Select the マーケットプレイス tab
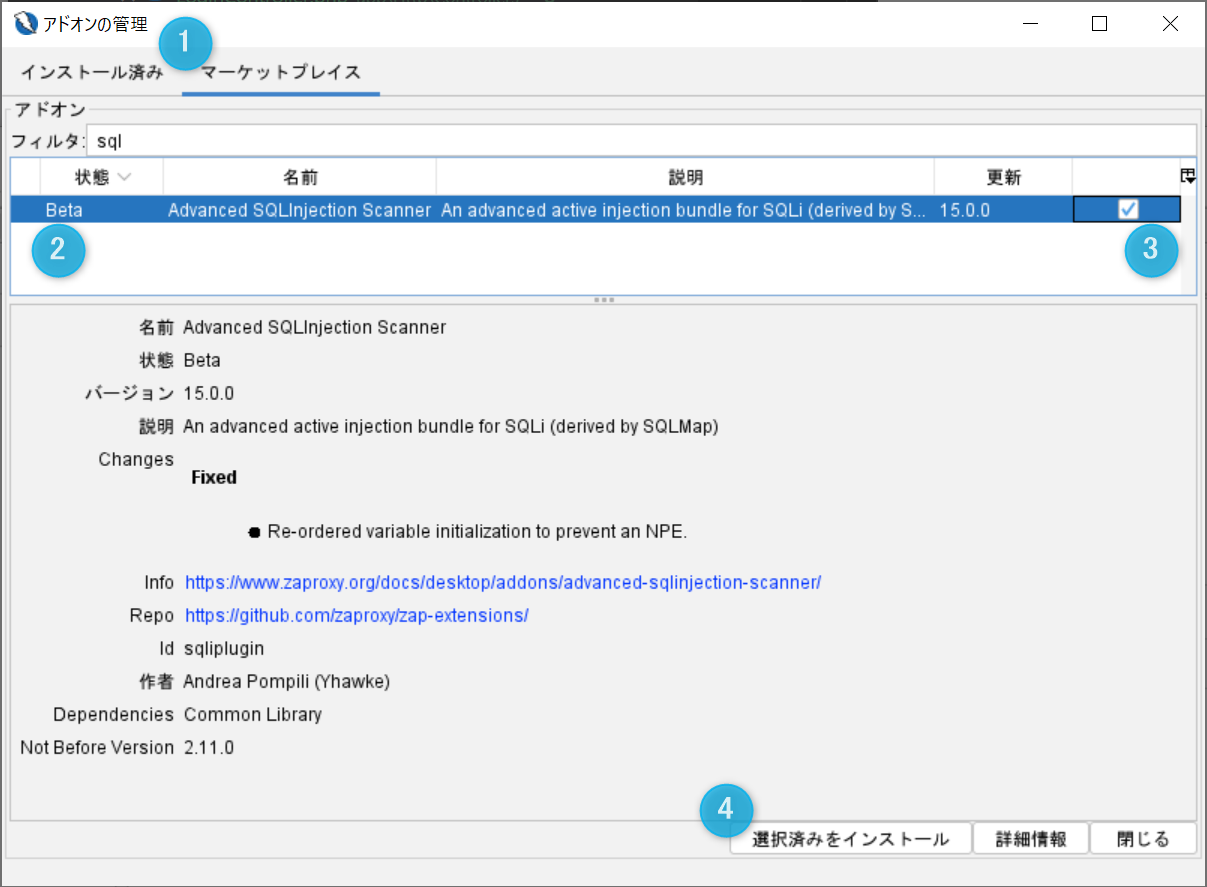 (x=281, y=72)
